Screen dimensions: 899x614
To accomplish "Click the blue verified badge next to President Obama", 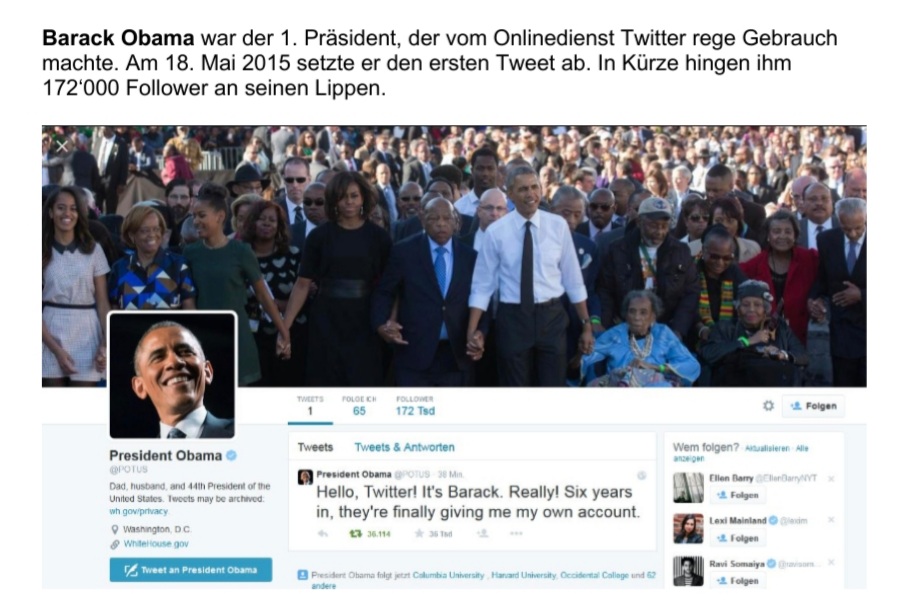I will 231,456.
